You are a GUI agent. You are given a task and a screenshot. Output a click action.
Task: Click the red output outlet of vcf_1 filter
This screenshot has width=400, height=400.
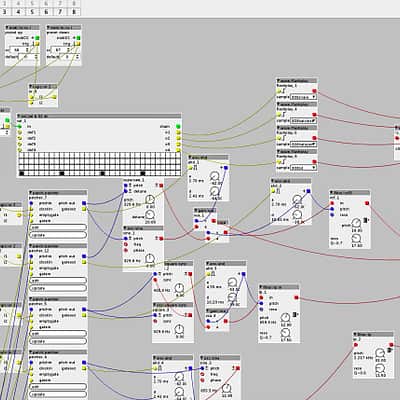point(367,203)
